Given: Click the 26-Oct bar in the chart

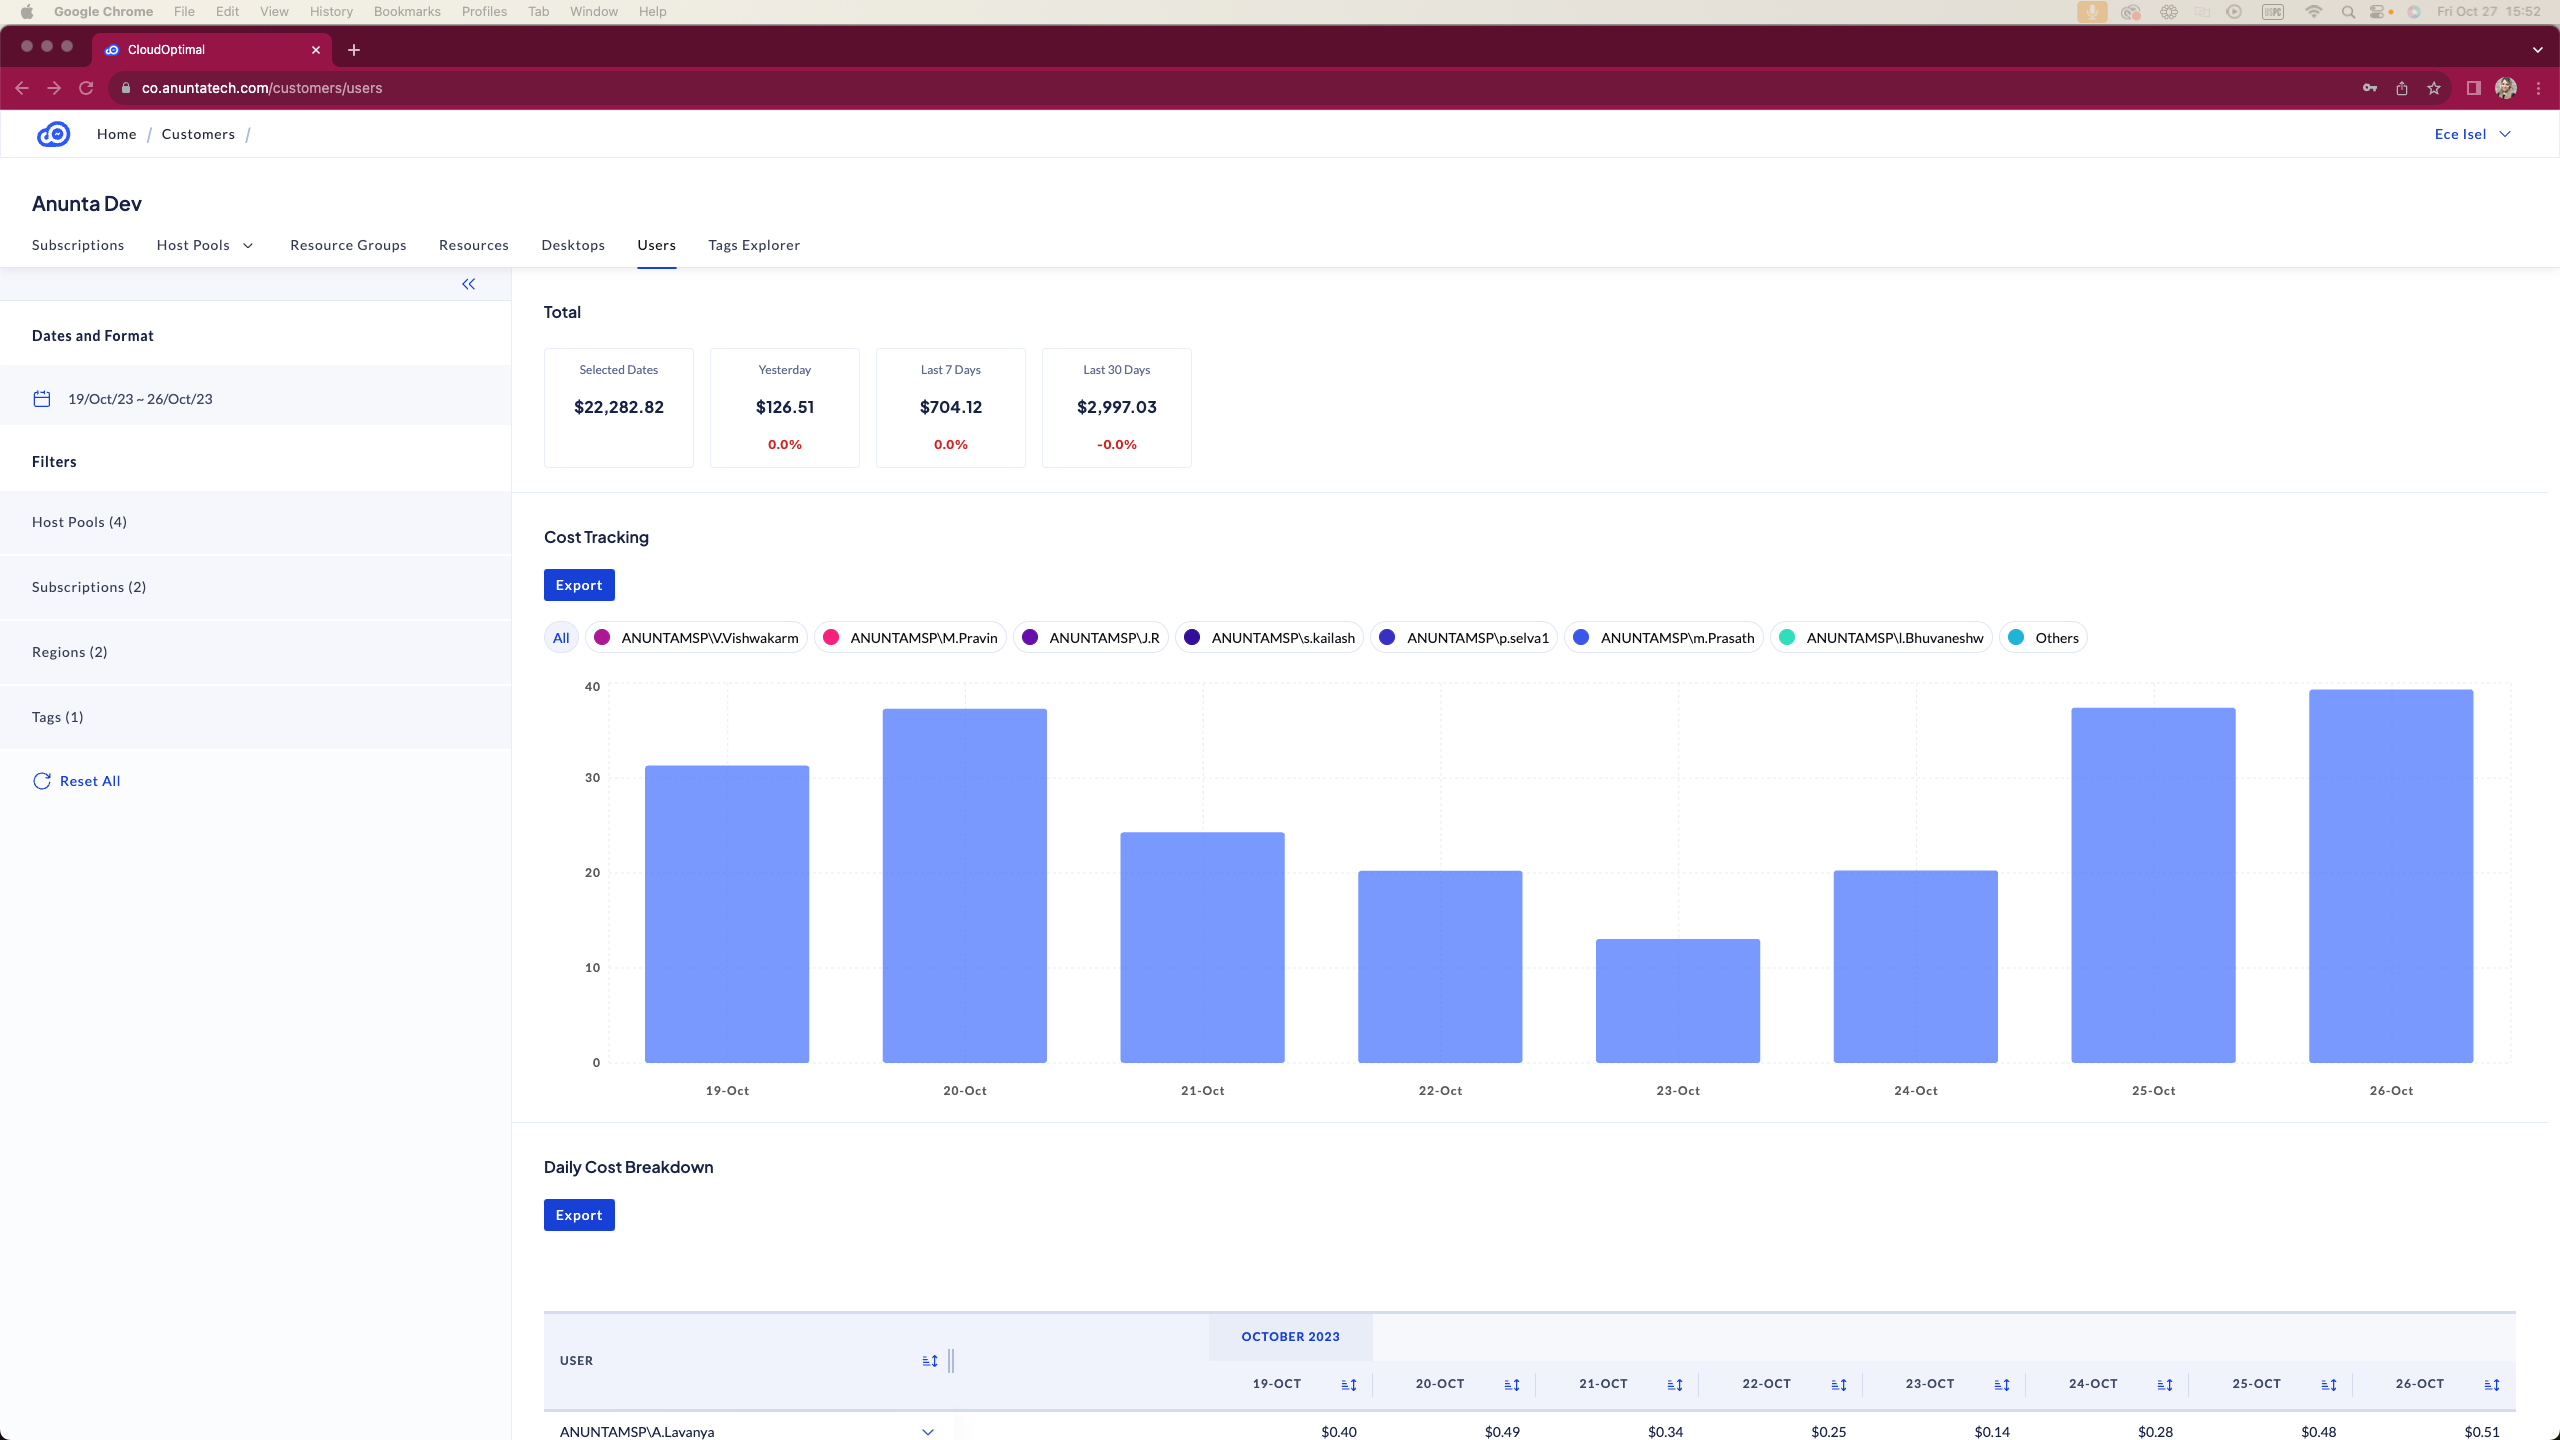Looking at the screenshot, I should click(2391, 876).
